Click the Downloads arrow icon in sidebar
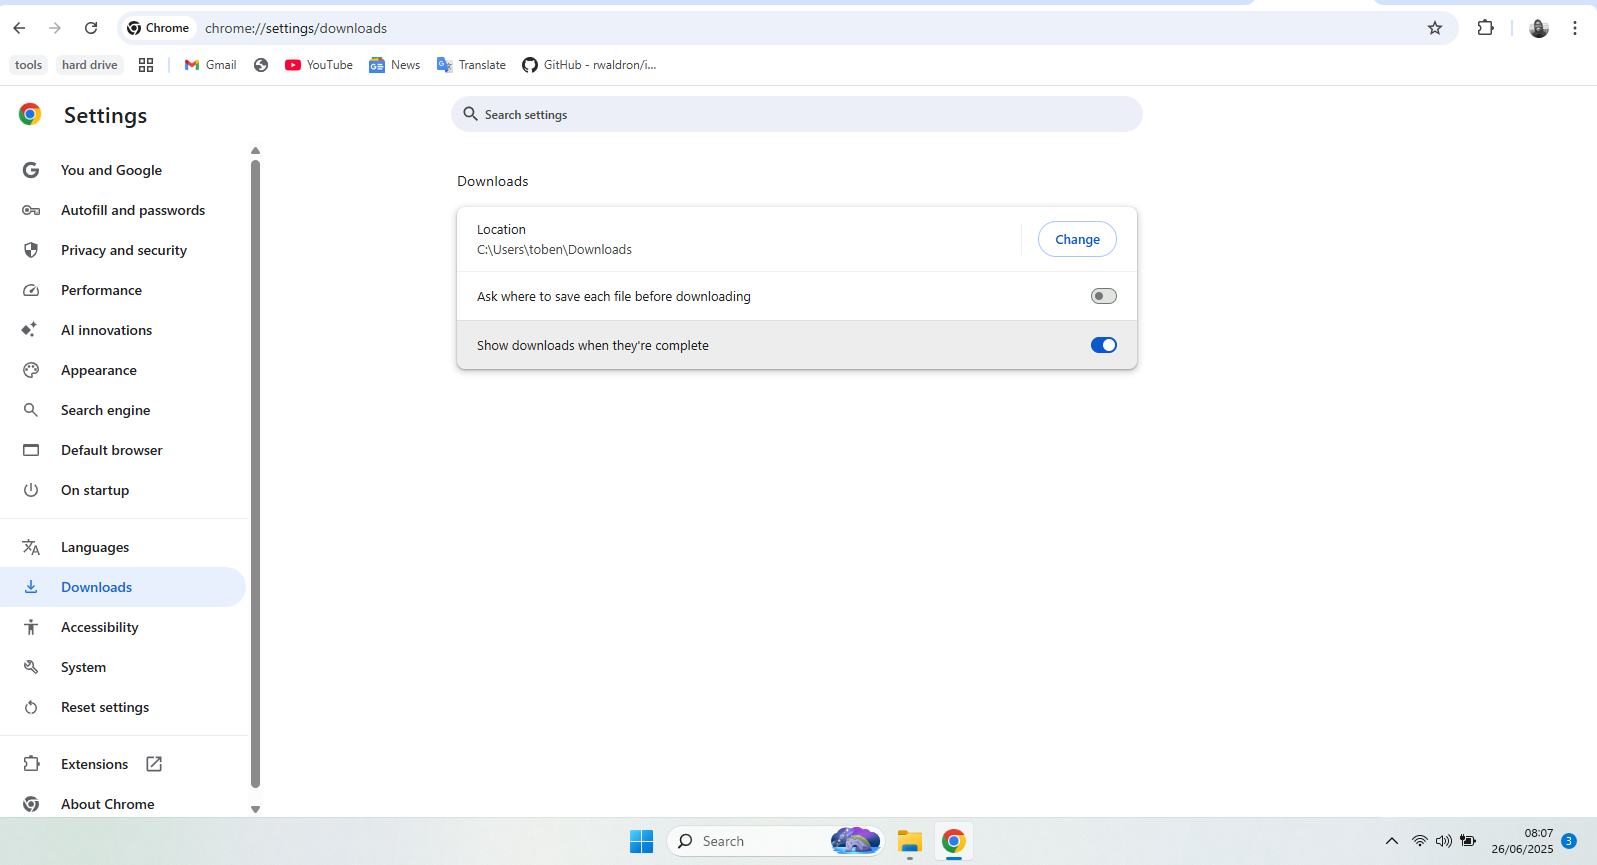This screenshot has width=1597, height=865. [x=31, y=587]
